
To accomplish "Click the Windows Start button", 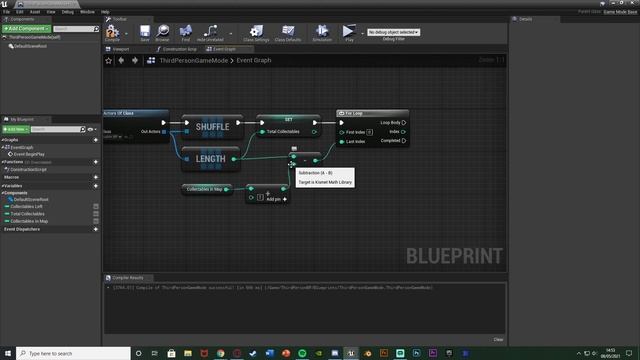I will coord(8,353).
